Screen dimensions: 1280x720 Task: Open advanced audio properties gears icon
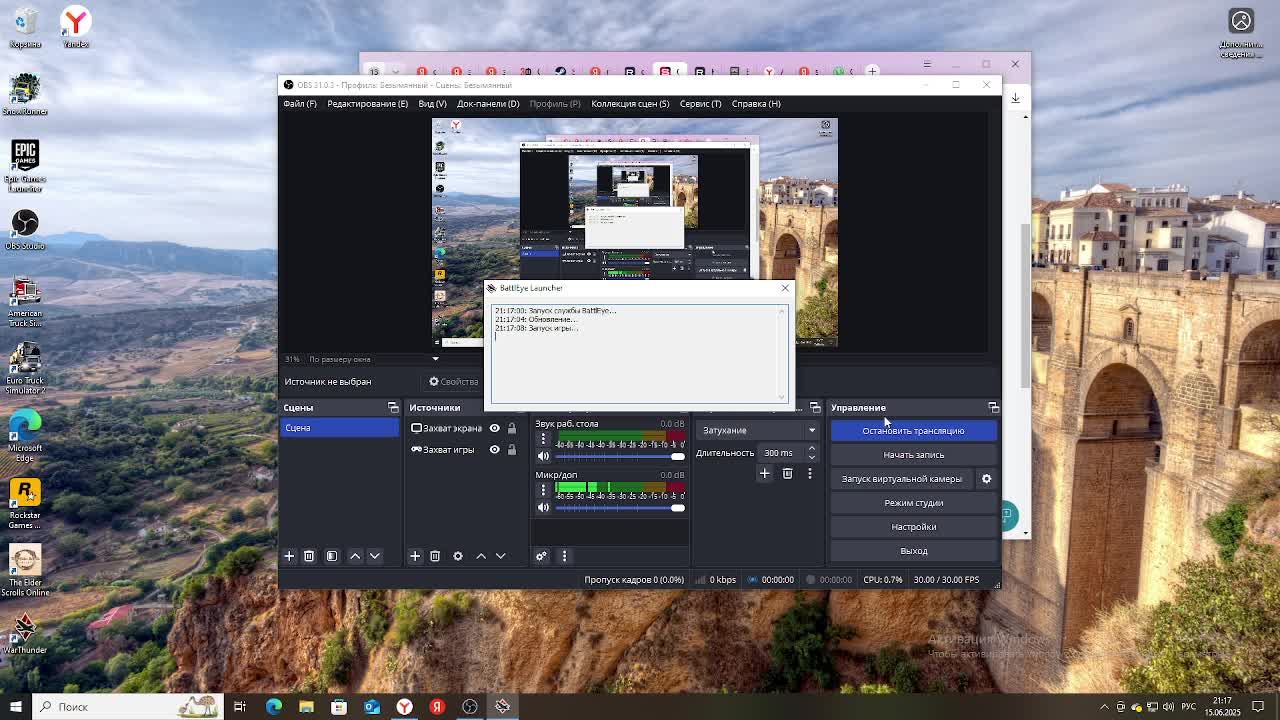point(541,556)
